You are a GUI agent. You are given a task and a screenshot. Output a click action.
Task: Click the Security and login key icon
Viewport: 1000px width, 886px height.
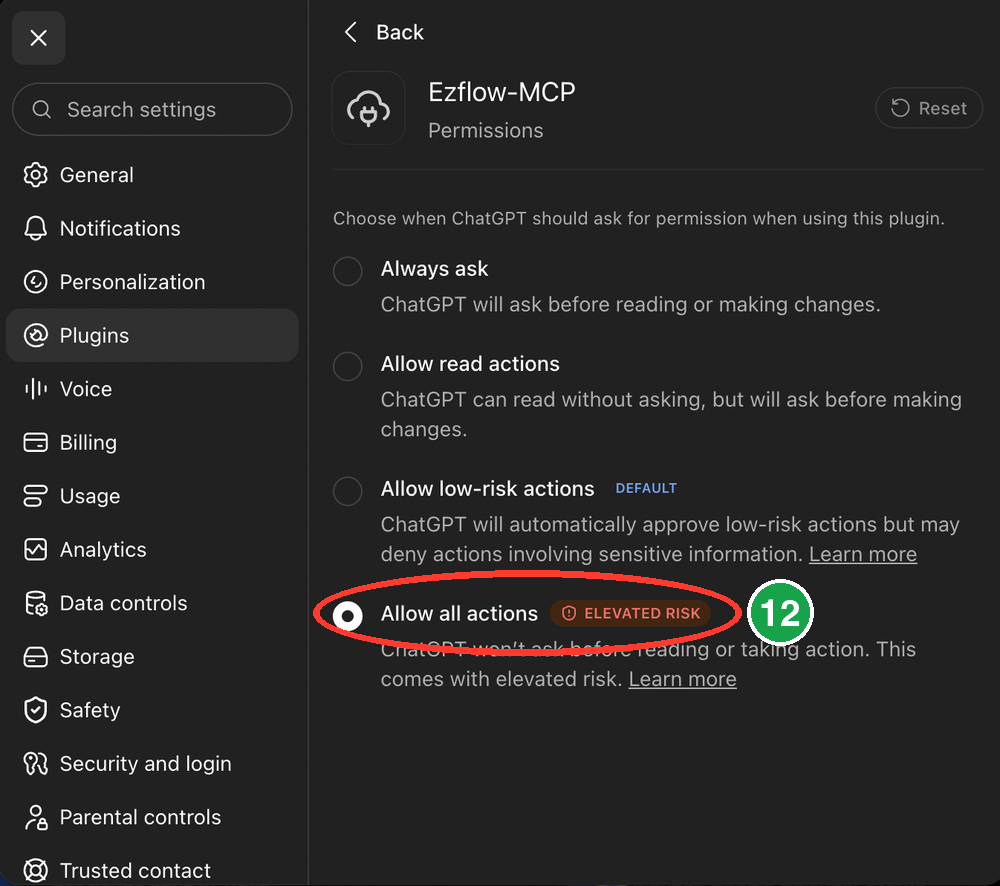pyautogui.click(x=36, y=764)
